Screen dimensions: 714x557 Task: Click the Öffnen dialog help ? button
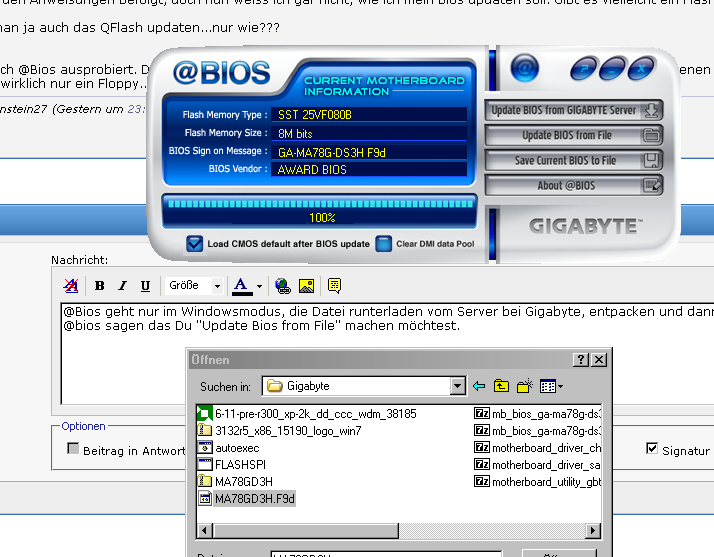pyautogui.click(x=581, y=360)
